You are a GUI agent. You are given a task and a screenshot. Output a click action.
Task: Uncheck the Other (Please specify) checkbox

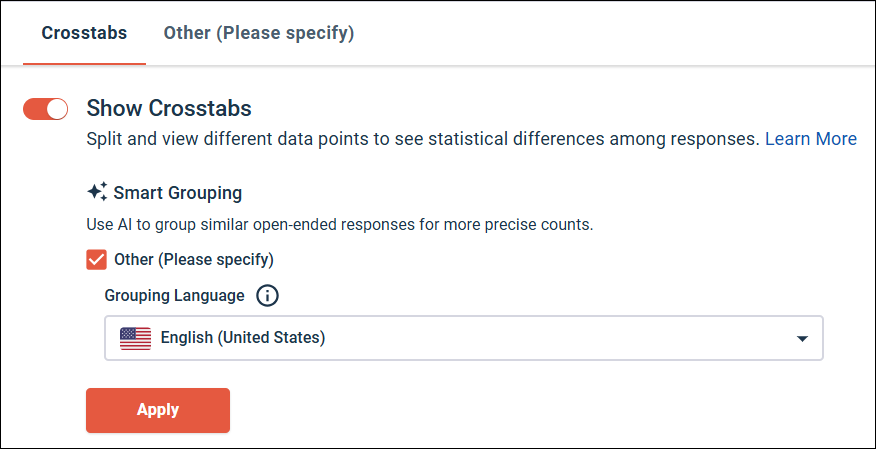[97, 260]
